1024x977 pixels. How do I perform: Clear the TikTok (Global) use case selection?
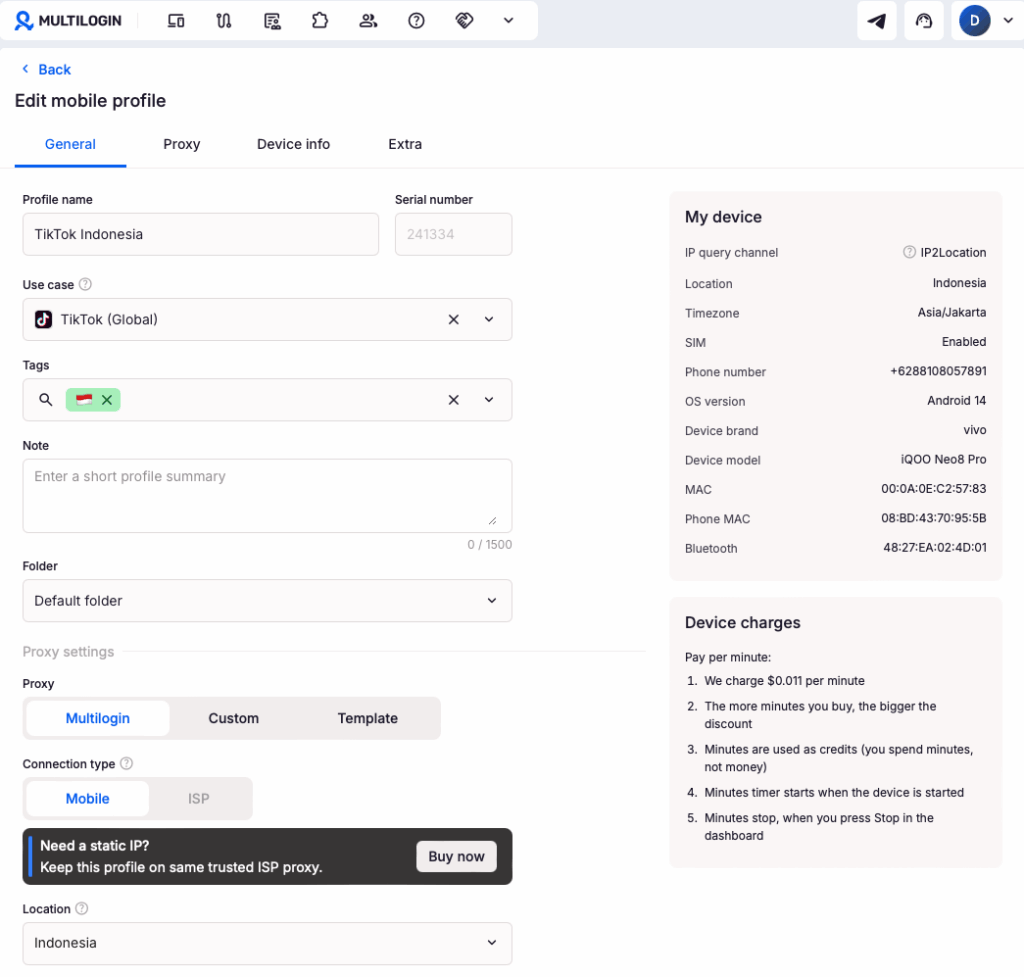pos(453,319)
